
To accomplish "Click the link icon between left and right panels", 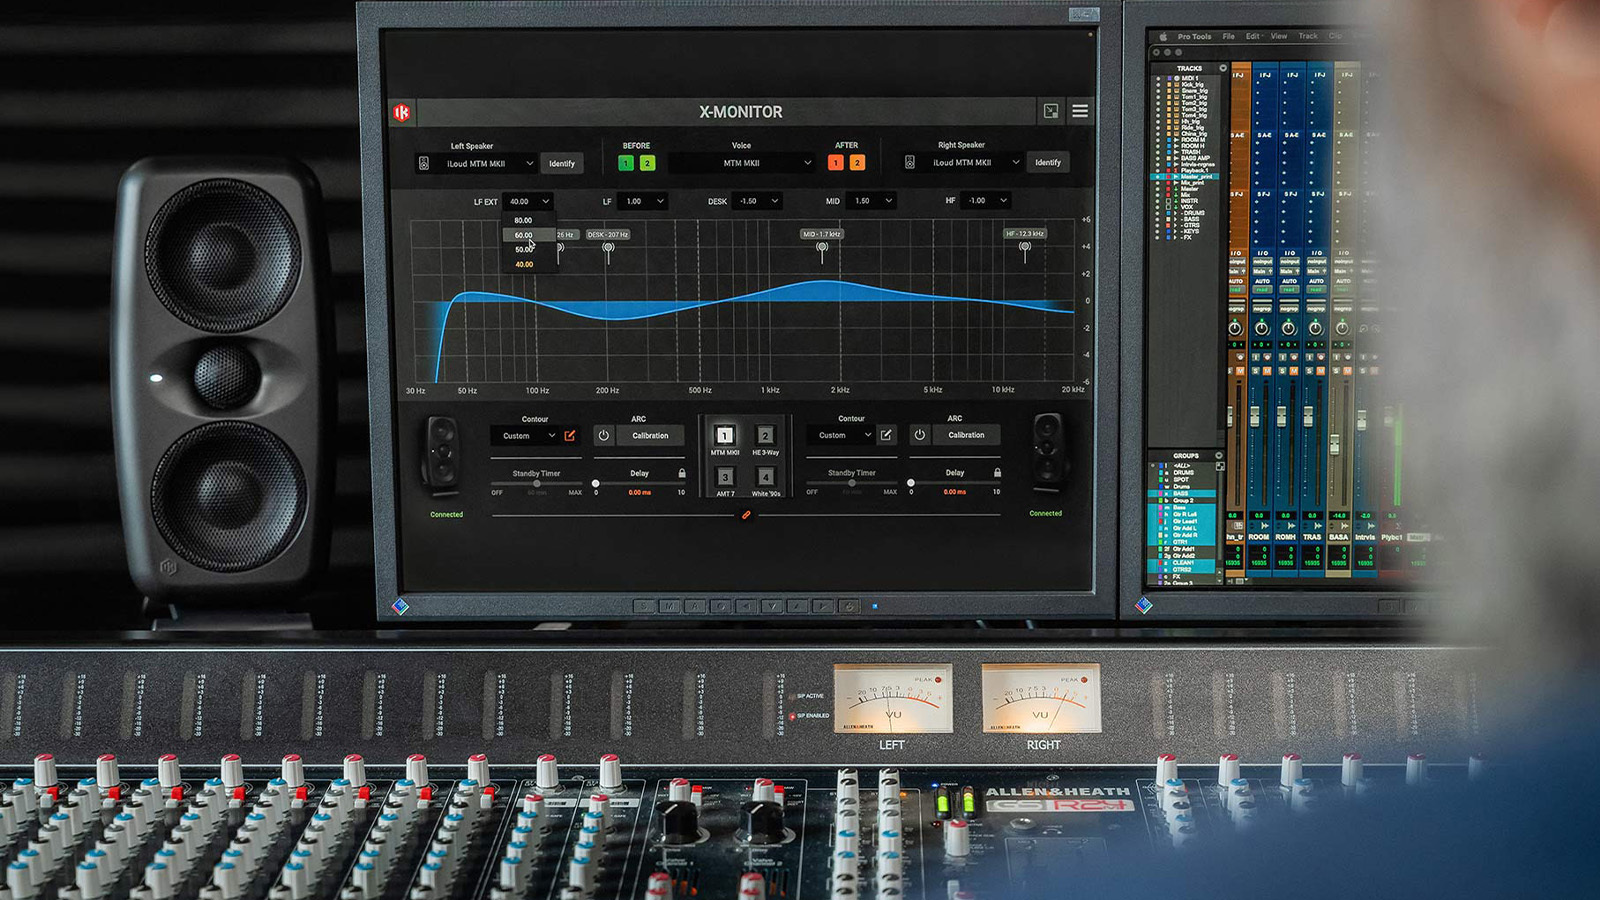I will 746,515.
